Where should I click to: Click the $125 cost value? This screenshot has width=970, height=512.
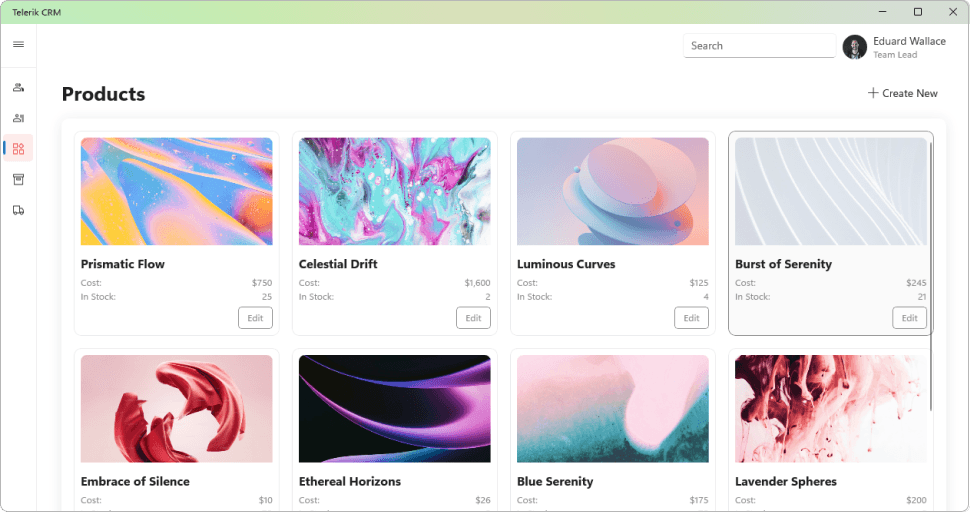click(x=699, y=283)
